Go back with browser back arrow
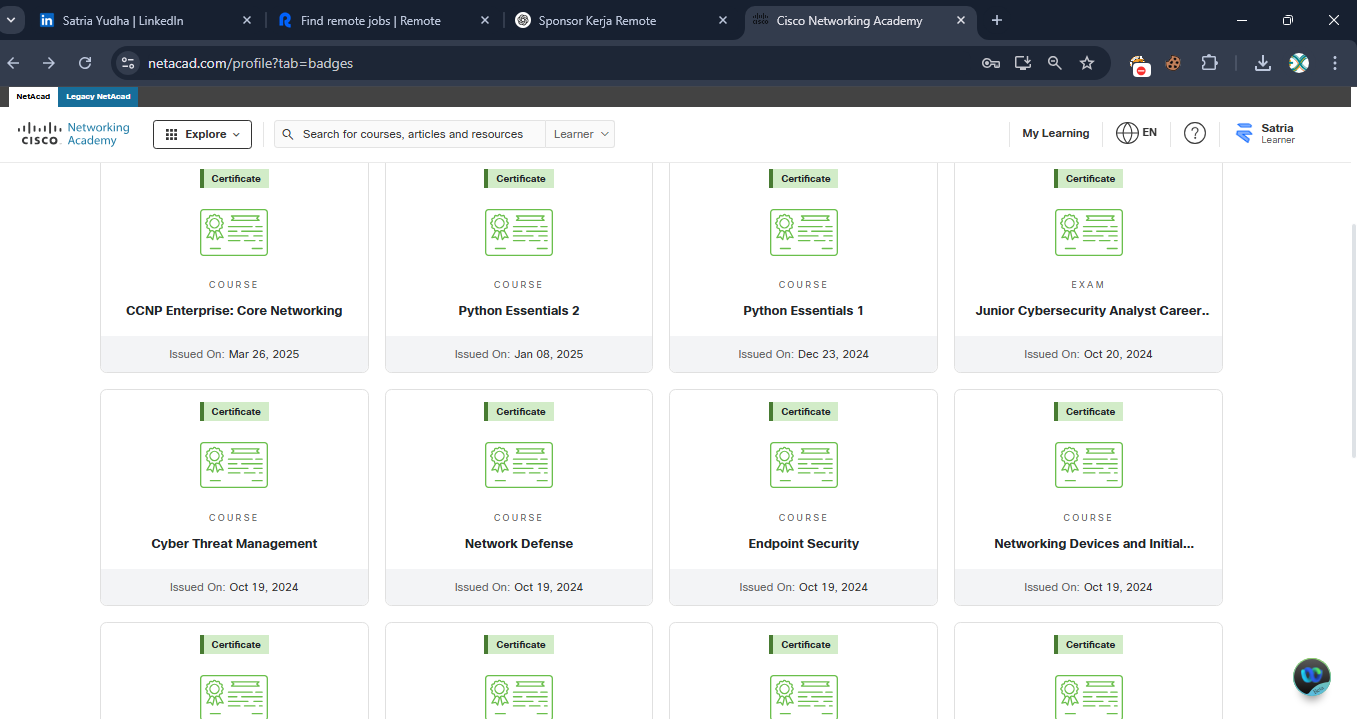This screenshot has width=1357, height=719. [x=14, y=63]
